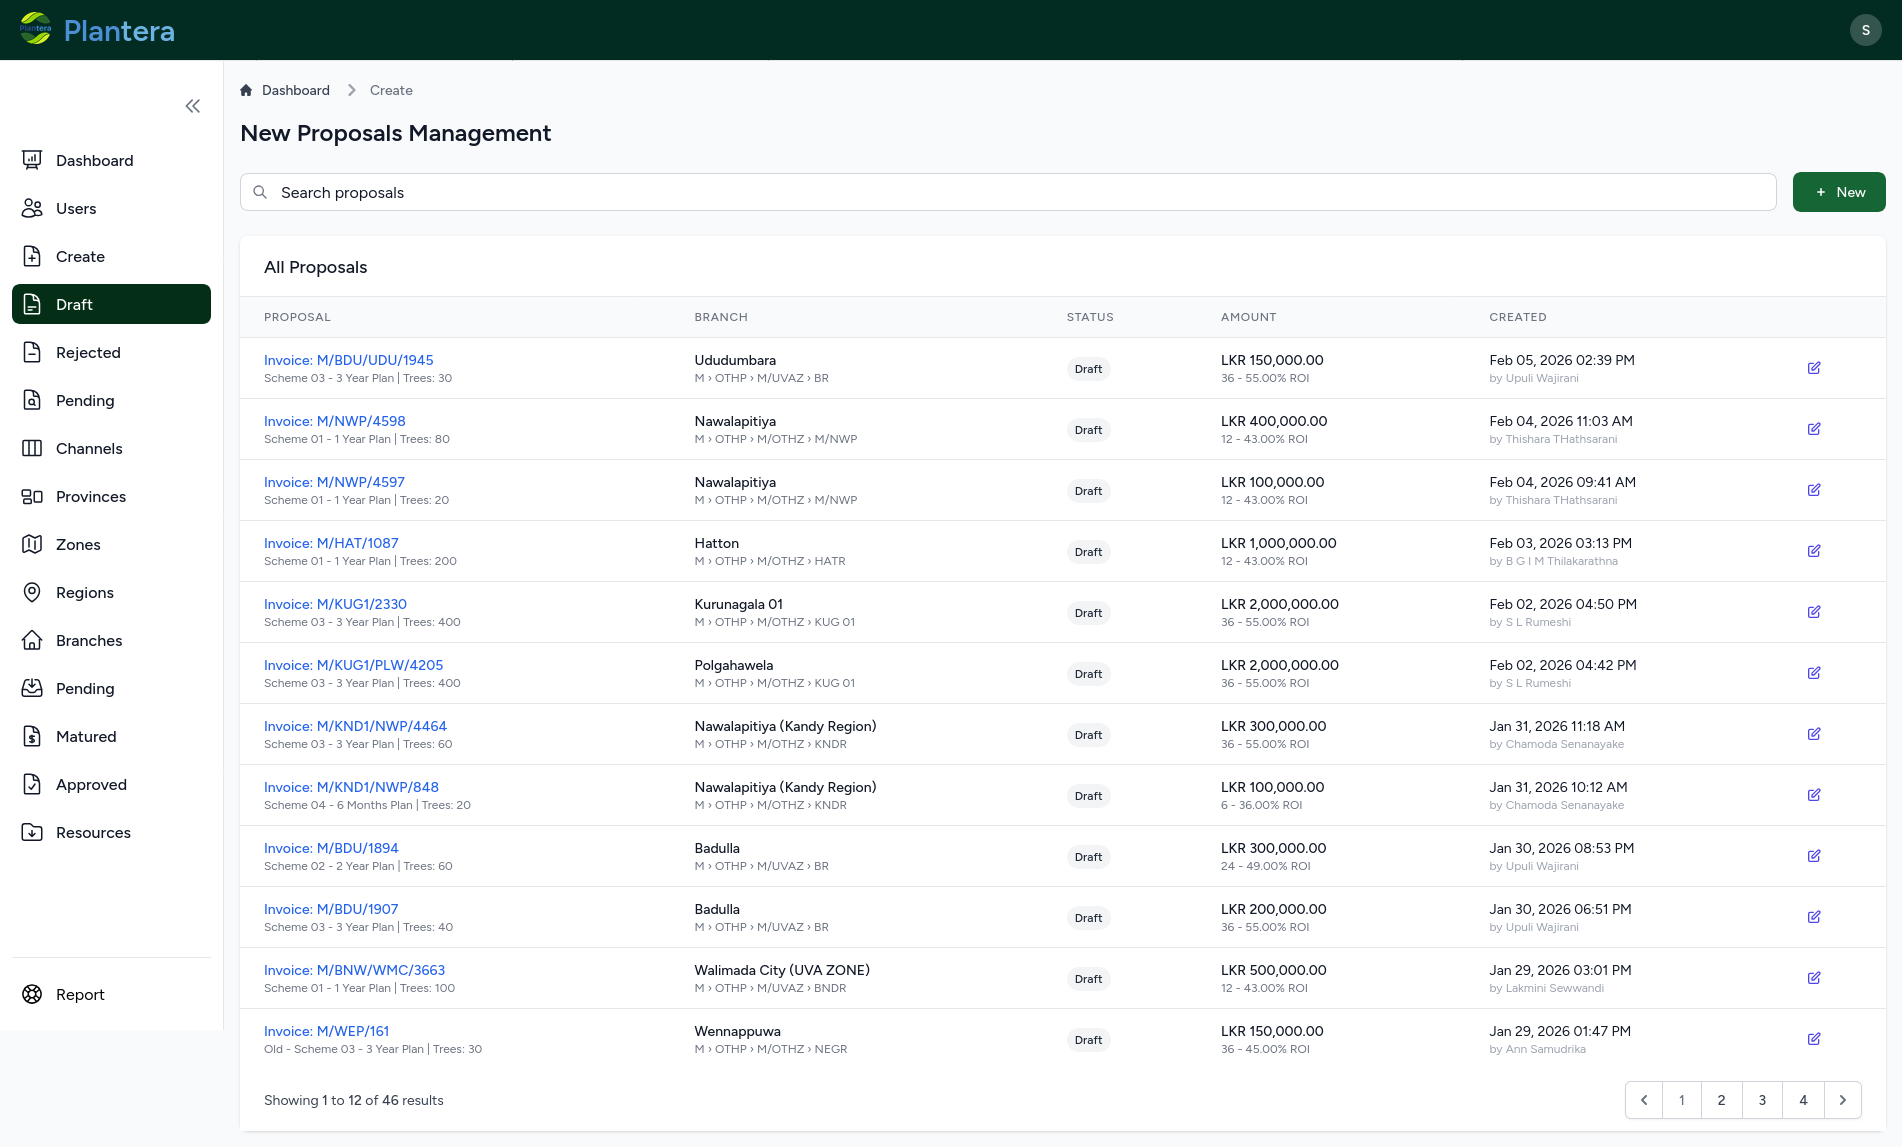Viewport: 1902px width, 1147px height.
Task: Focus the Search proposals field
Action: [x=1008, y=192]
